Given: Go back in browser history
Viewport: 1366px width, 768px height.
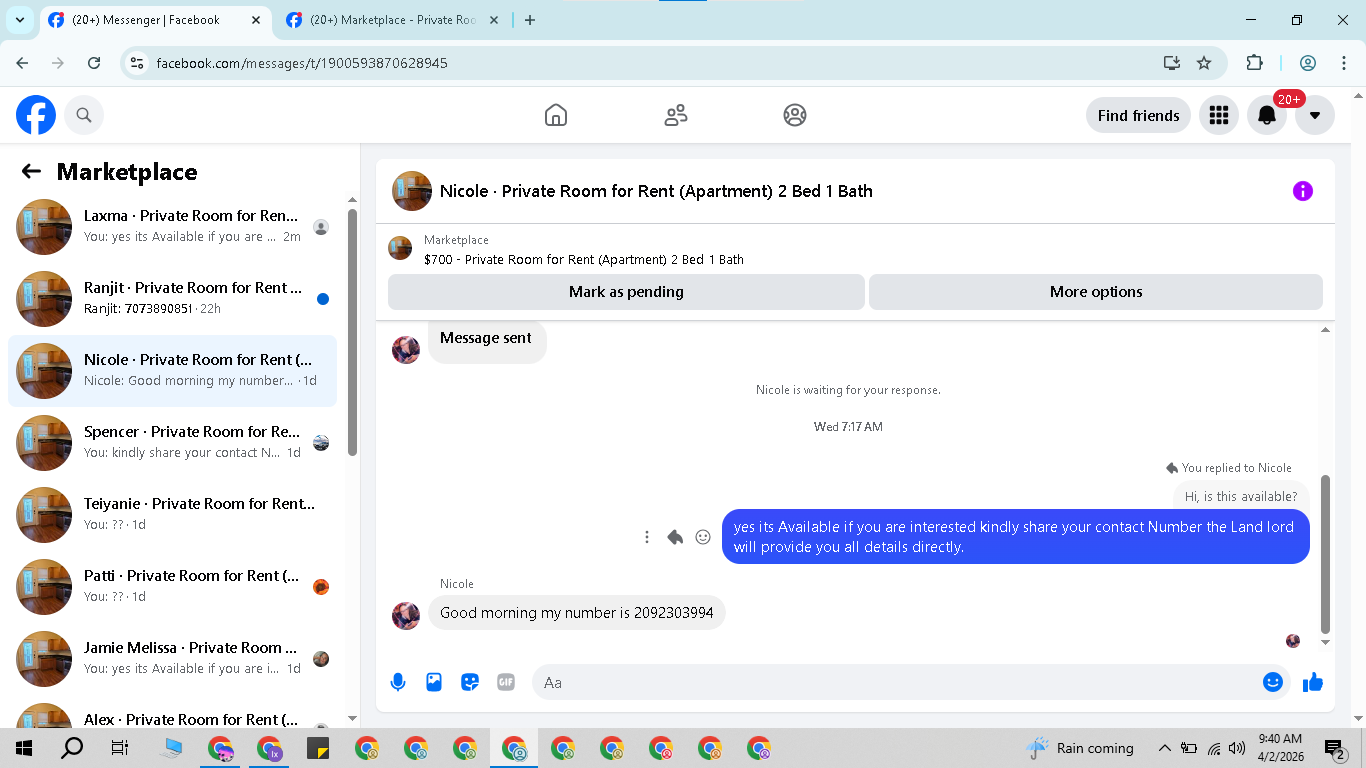Looking at the screenshot, I should [x=23, y=63].
